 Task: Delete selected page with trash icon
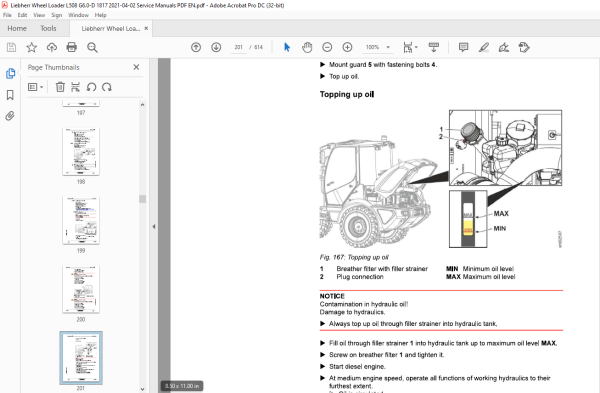point(60,87)
